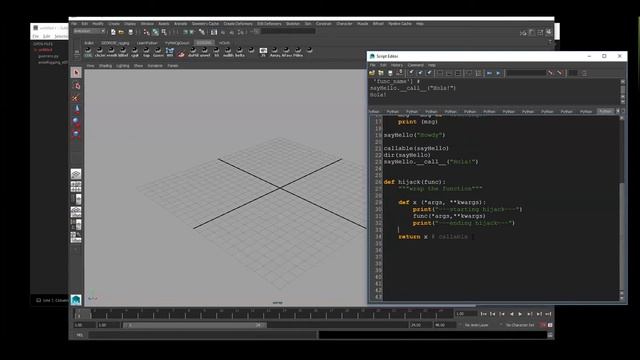Toggle Show History only in Script Editor
The width and height of the screenshot is (640, 360).
click(x=440, y=73)
